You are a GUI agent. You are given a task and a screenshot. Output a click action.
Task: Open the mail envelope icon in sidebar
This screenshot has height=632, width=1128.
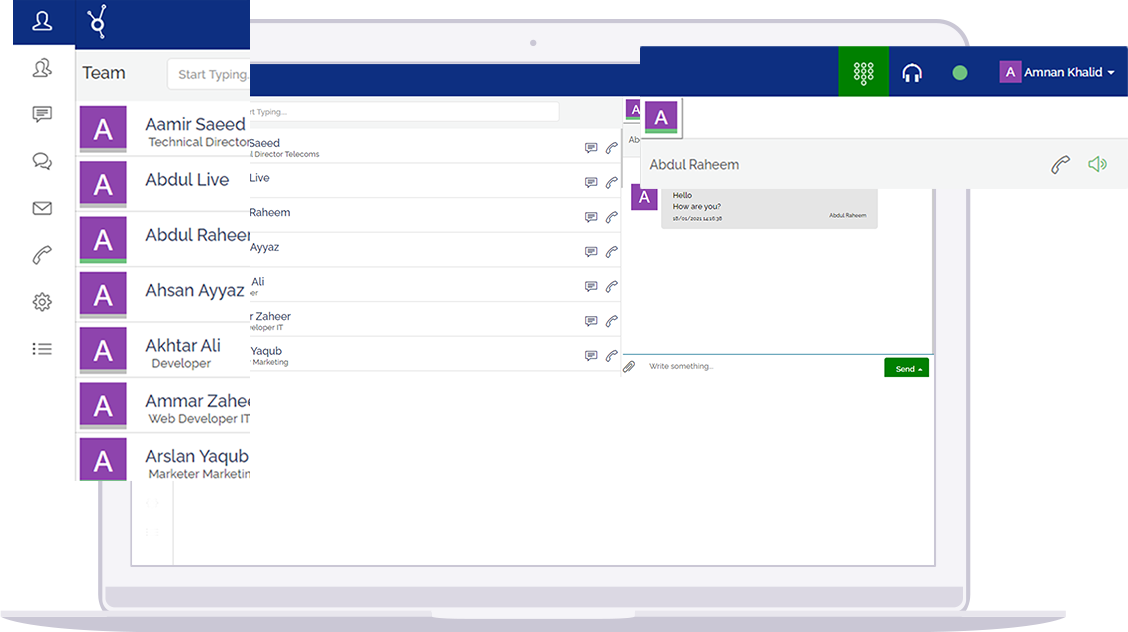click(42, 209)
